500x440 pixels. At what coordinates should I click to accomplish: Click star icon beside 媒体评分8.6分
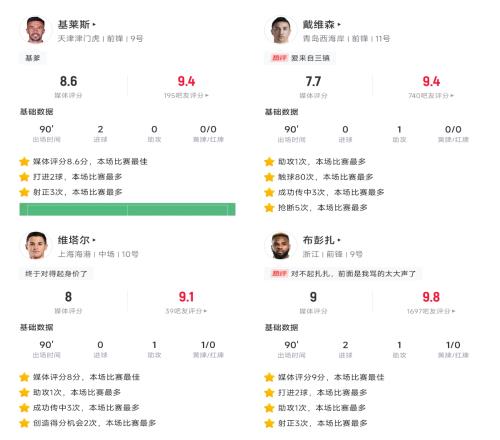pyautogui.click(x=24, y=162)
